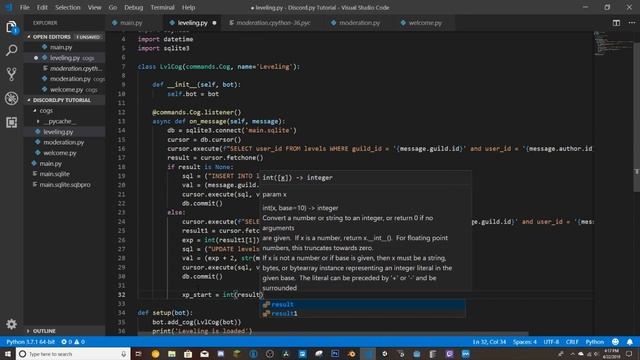Open the Debug view in the activity bar

pyautogui.click(x=11, y=98)
